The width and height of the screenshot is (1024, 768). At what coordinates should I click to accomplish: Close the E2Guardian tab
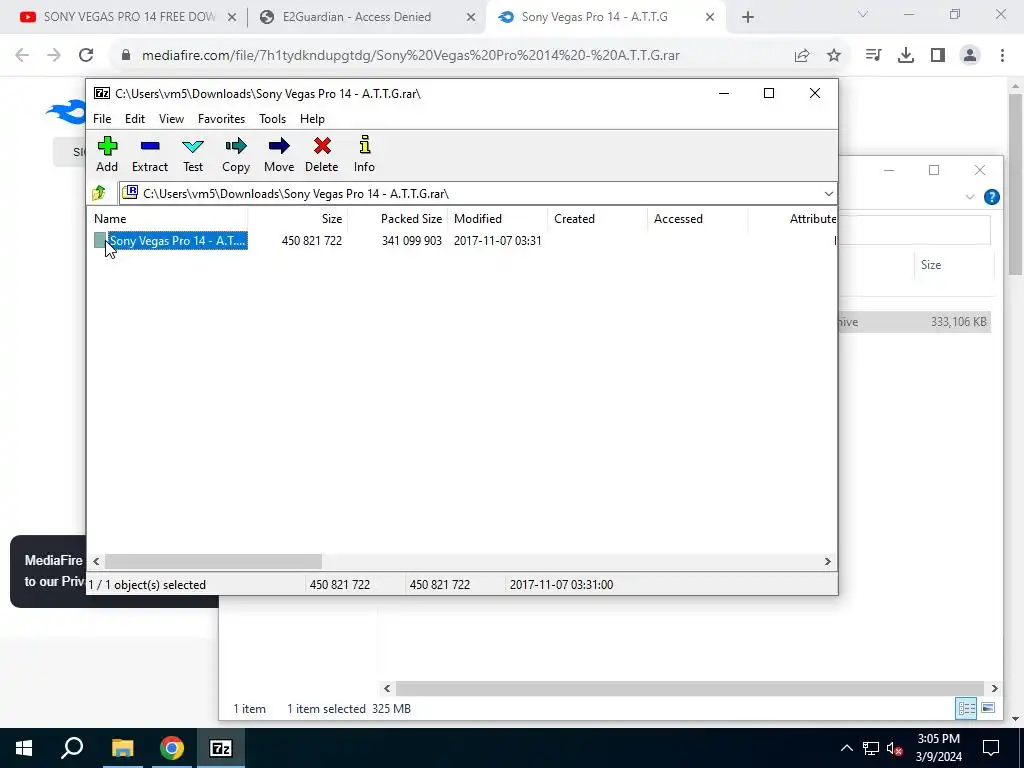471,18
